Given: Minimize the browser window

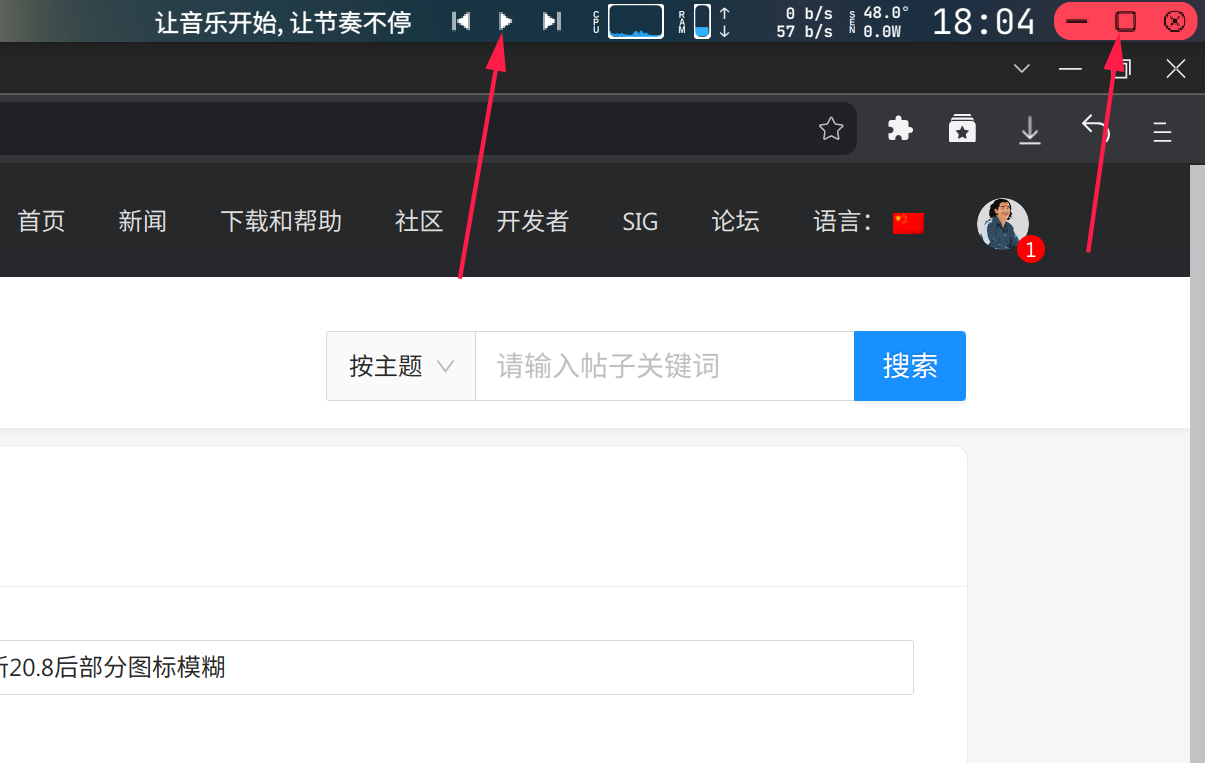Looking at the screenshot, I should coord(1071,68).
